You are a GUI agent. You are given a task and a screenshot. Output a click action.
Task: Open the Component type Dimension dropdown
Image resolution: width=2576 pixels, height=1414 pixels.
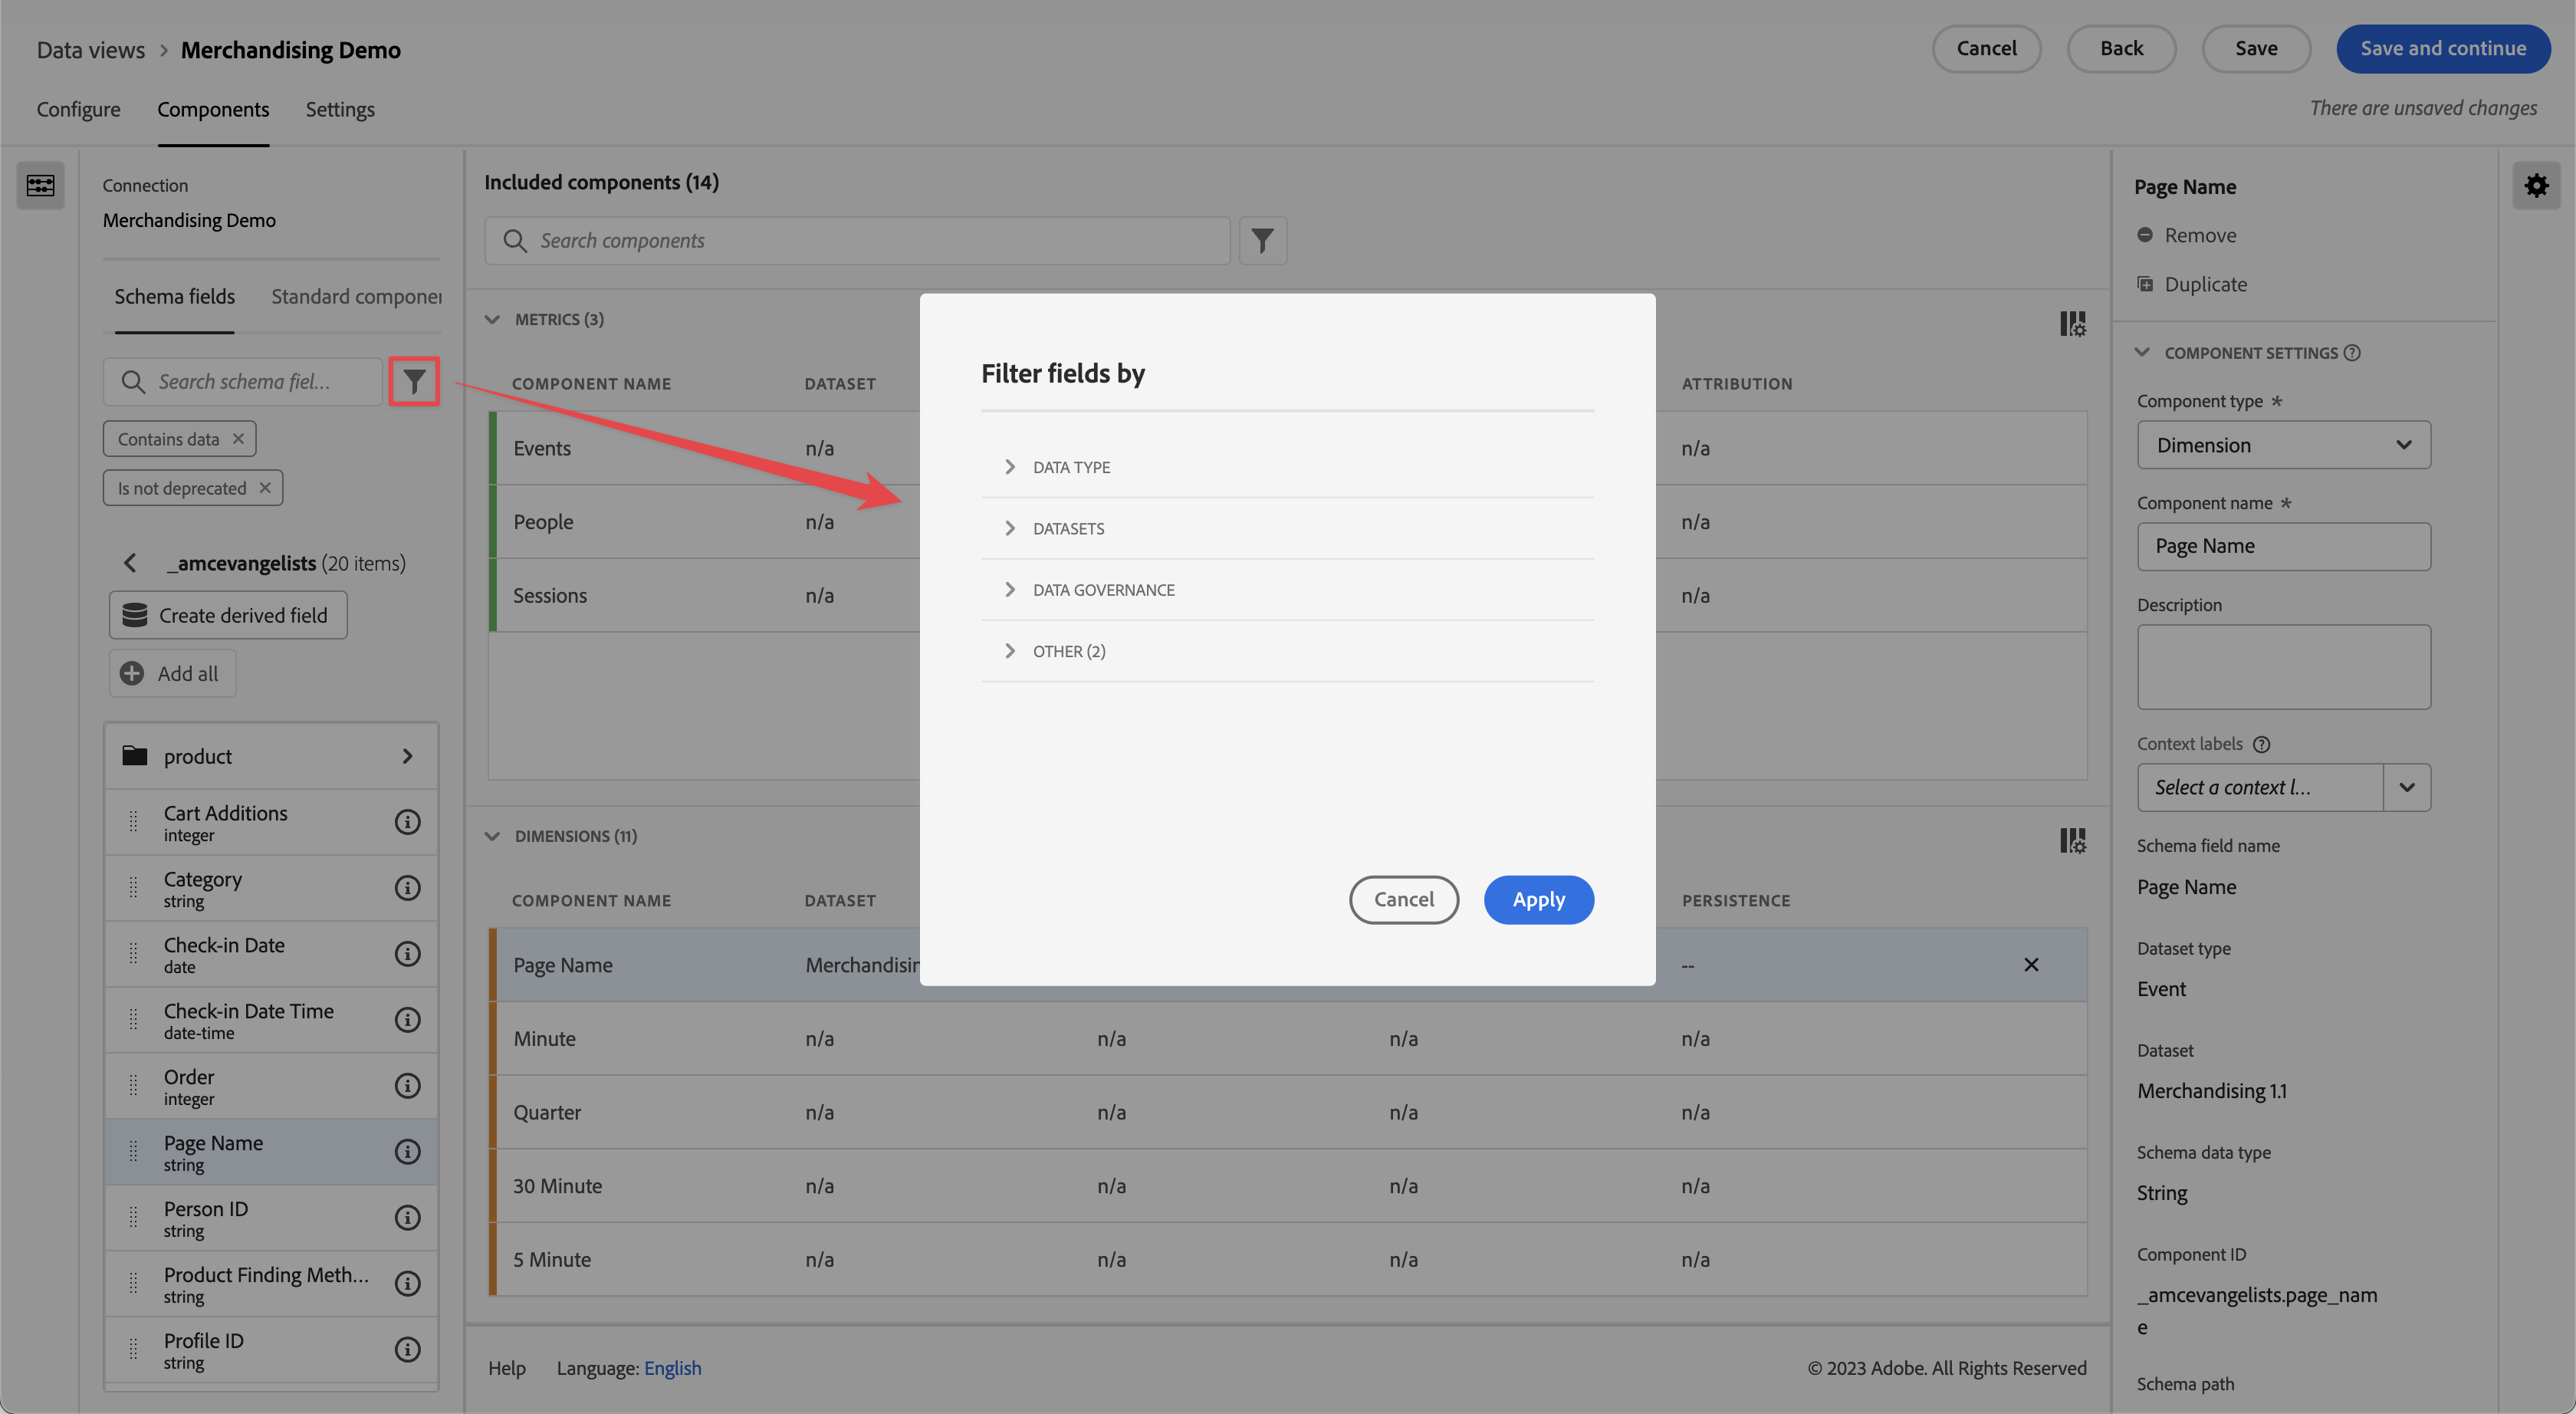pyautogui.click(x=2283, y=445)
